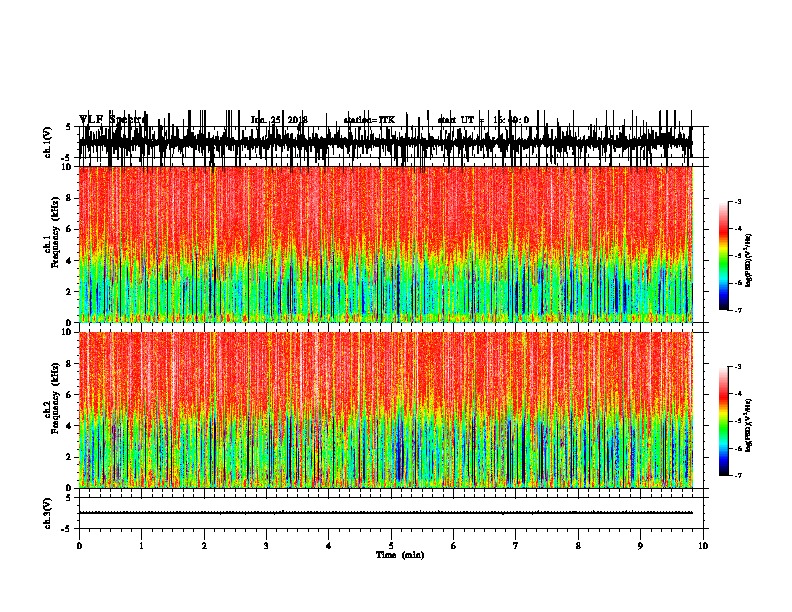This screenshot has width=792, height=612.
Task: Click the 'start UT' header text
Action: coord(457,120)
